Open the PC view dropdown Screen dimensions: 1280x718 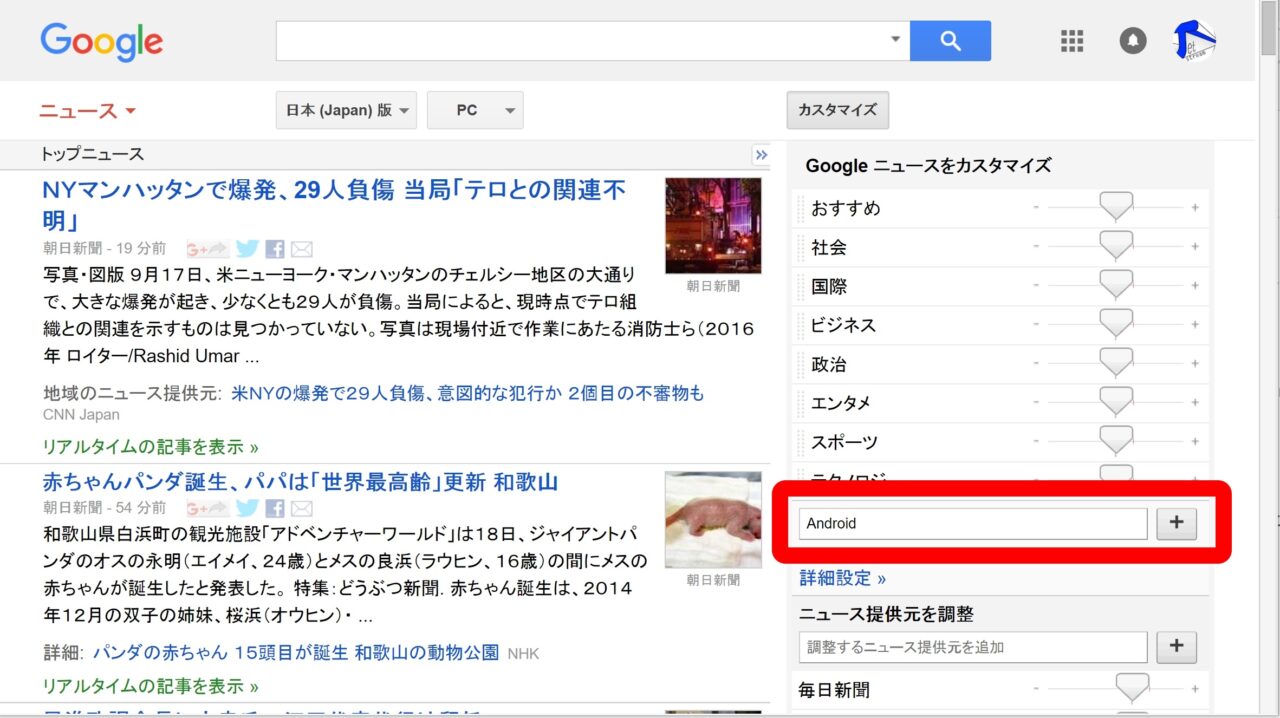click(x=475, y=111)
